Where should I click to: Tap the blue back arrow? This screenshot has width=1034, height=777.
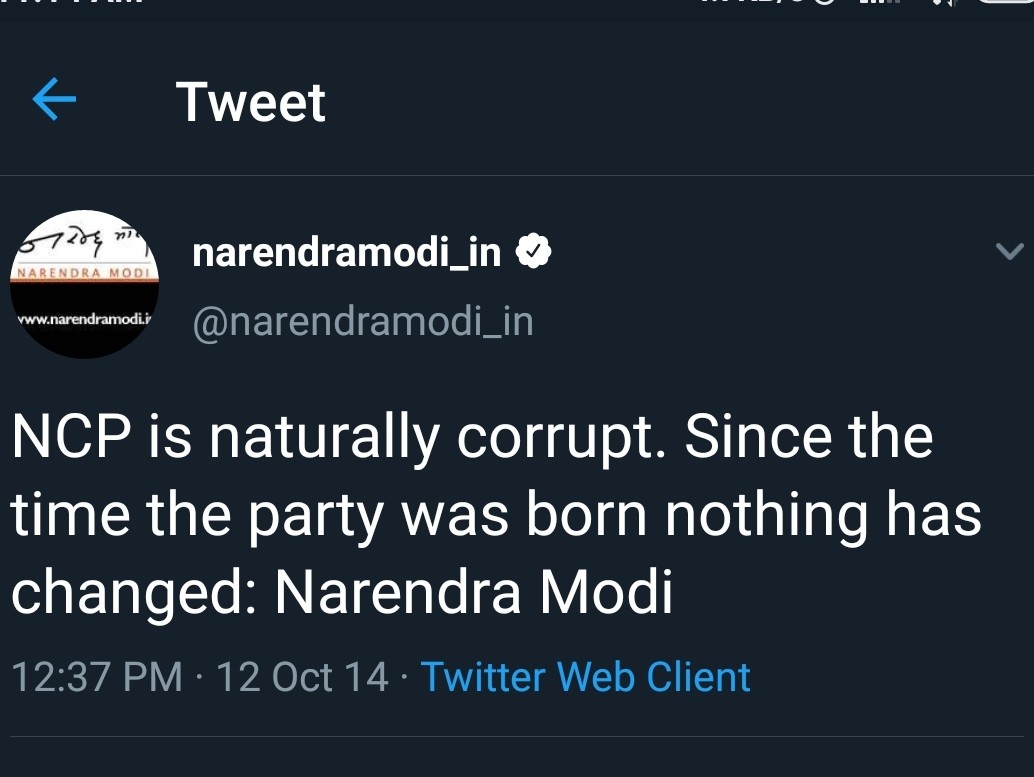pos(55,101)
